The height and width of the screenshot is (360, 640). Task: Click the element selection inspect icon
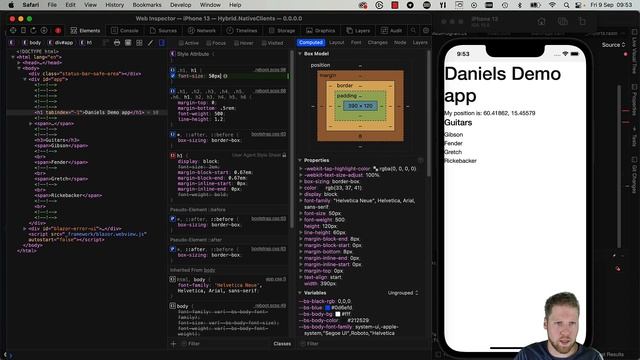click(13, 30)
